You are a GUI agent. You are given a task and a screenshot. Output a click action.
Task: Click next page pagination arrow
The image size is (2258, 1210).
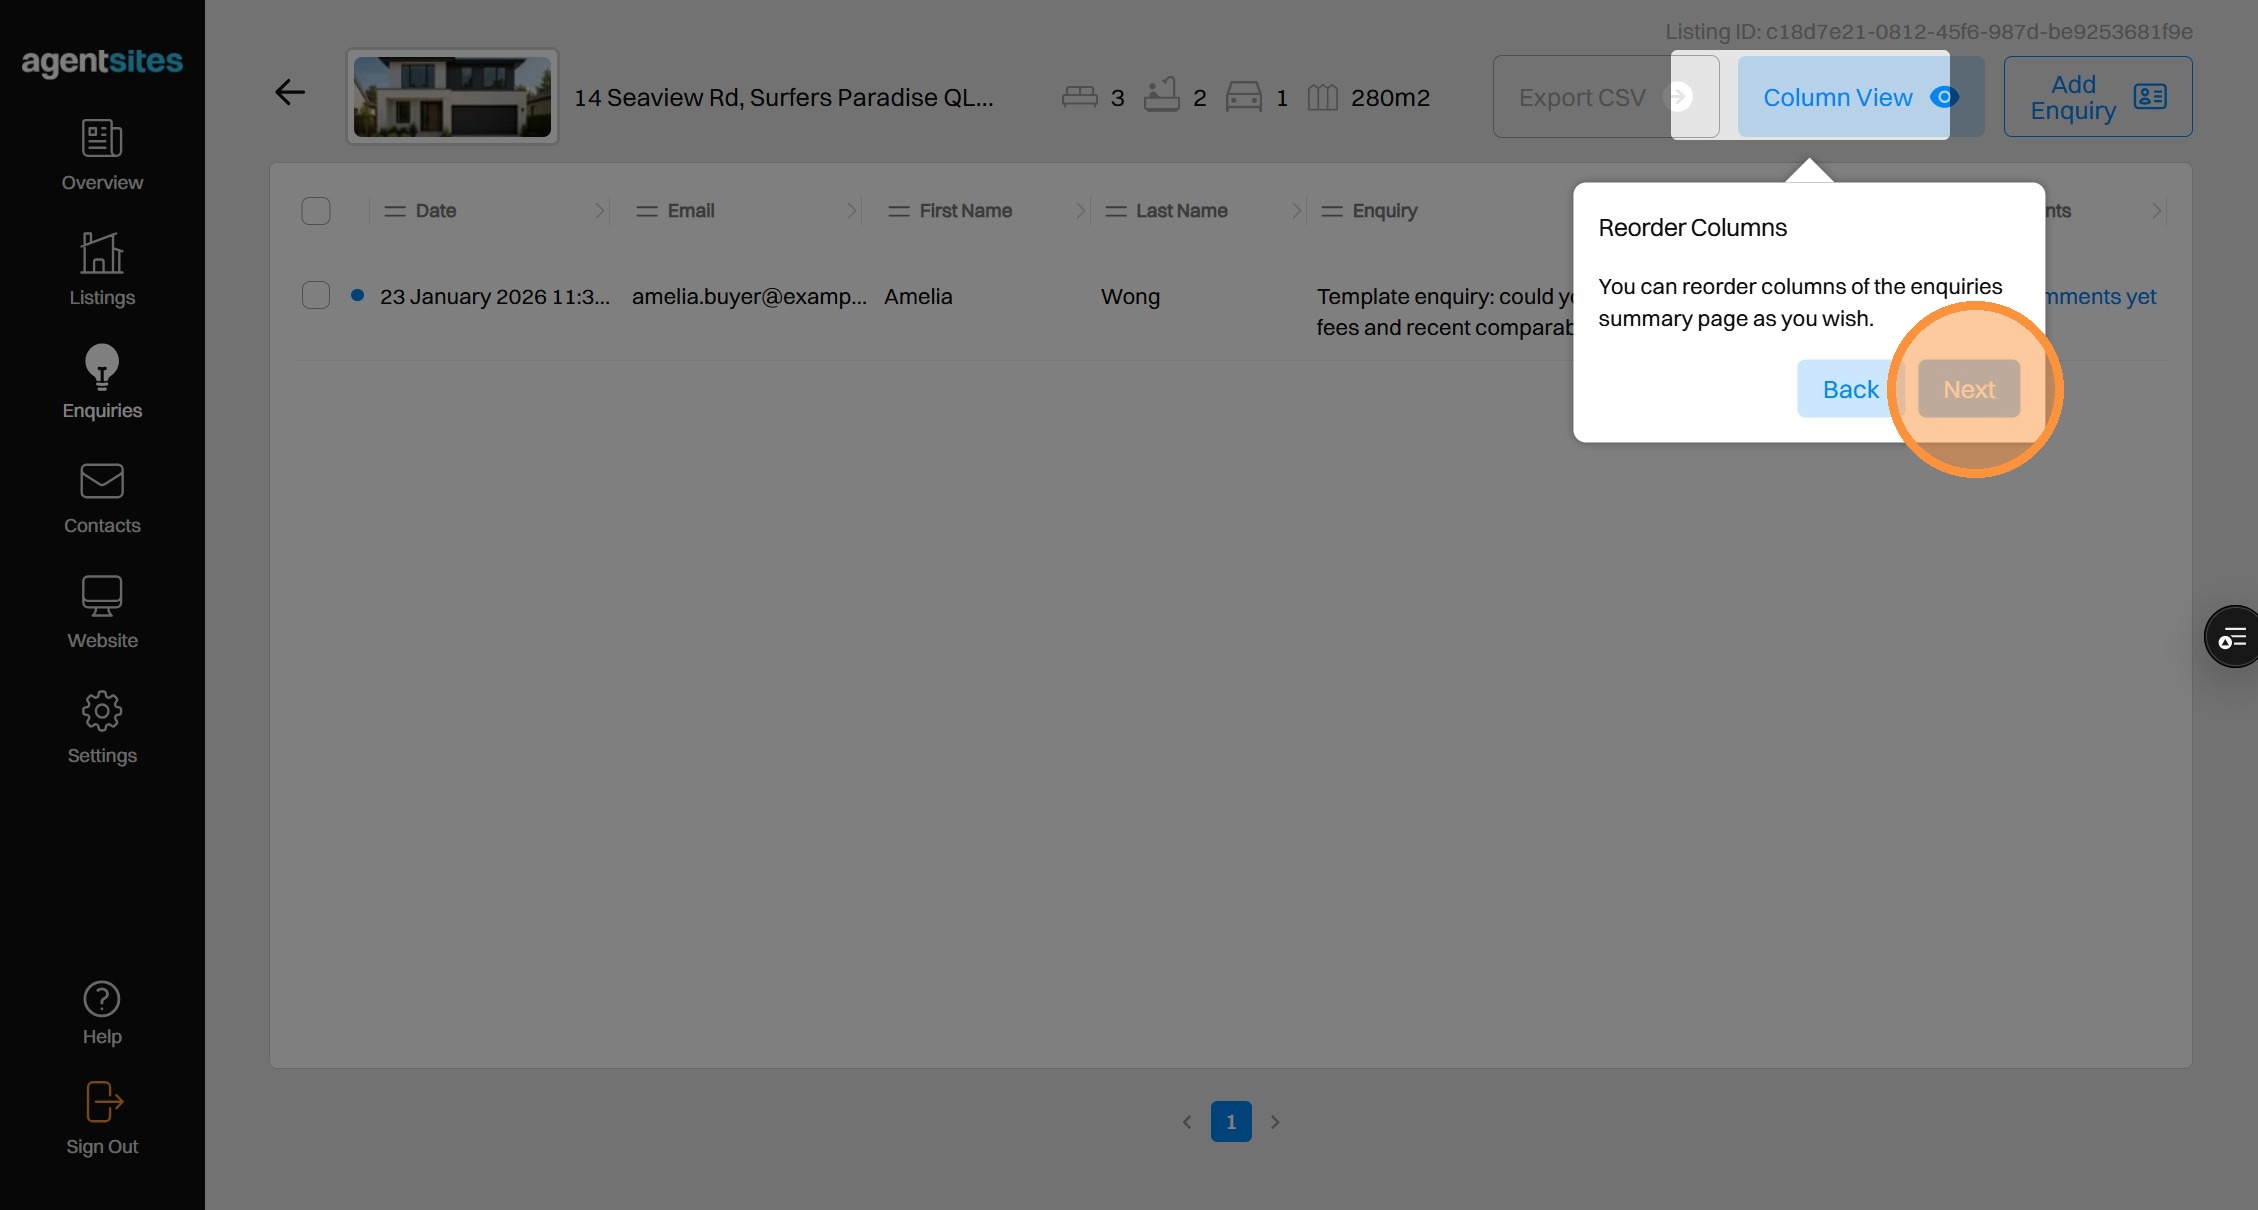pyautogui.click(x=1275, y=1122)
